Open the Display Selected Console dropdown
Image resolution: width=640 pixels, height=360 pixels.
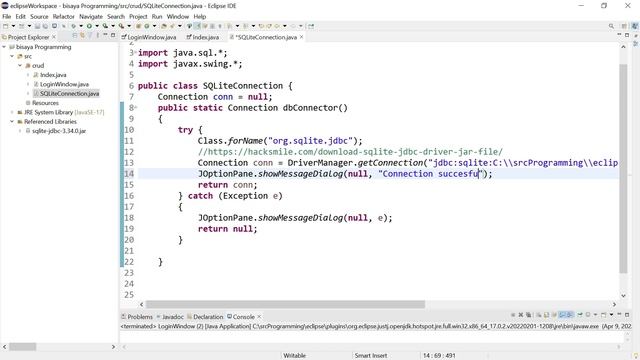pos(595,315)
